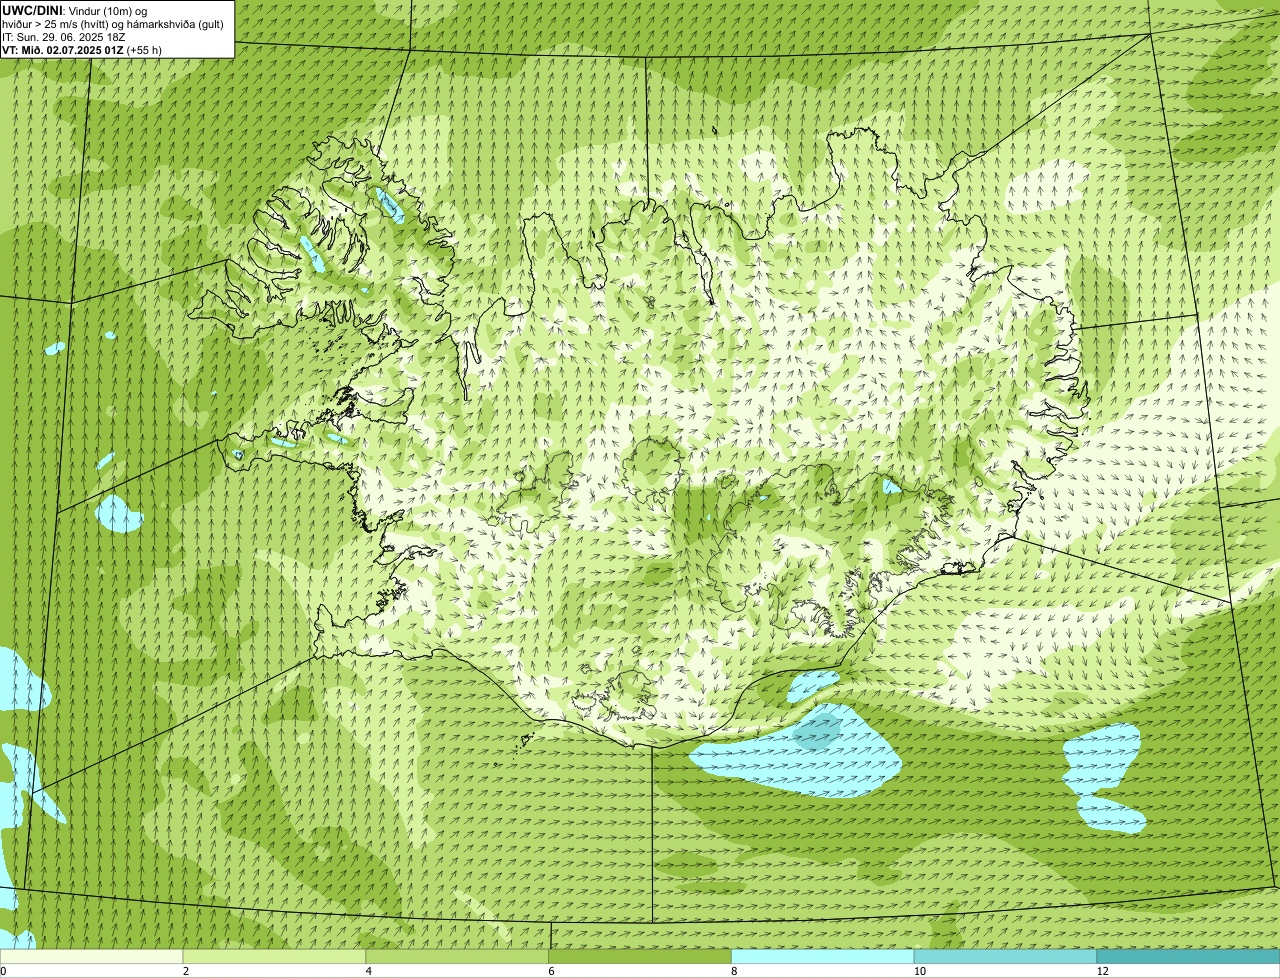Image resolution: width=1280 pixels, height=978 pixels.
Task: Pick the 8–10 light cyan scale segment
Action: 823,956
